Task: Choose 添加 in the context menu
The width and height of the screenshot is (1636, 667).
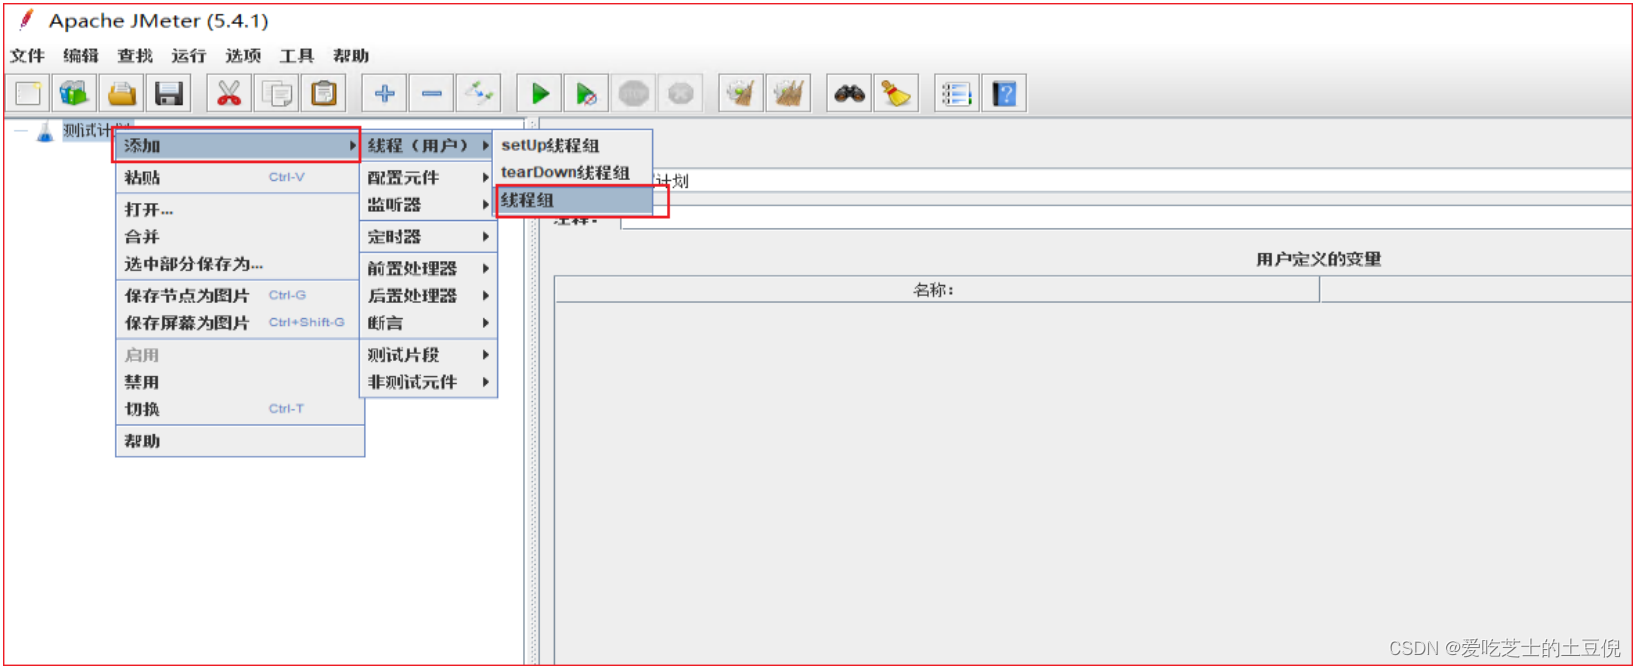Action: pos(237,146)
